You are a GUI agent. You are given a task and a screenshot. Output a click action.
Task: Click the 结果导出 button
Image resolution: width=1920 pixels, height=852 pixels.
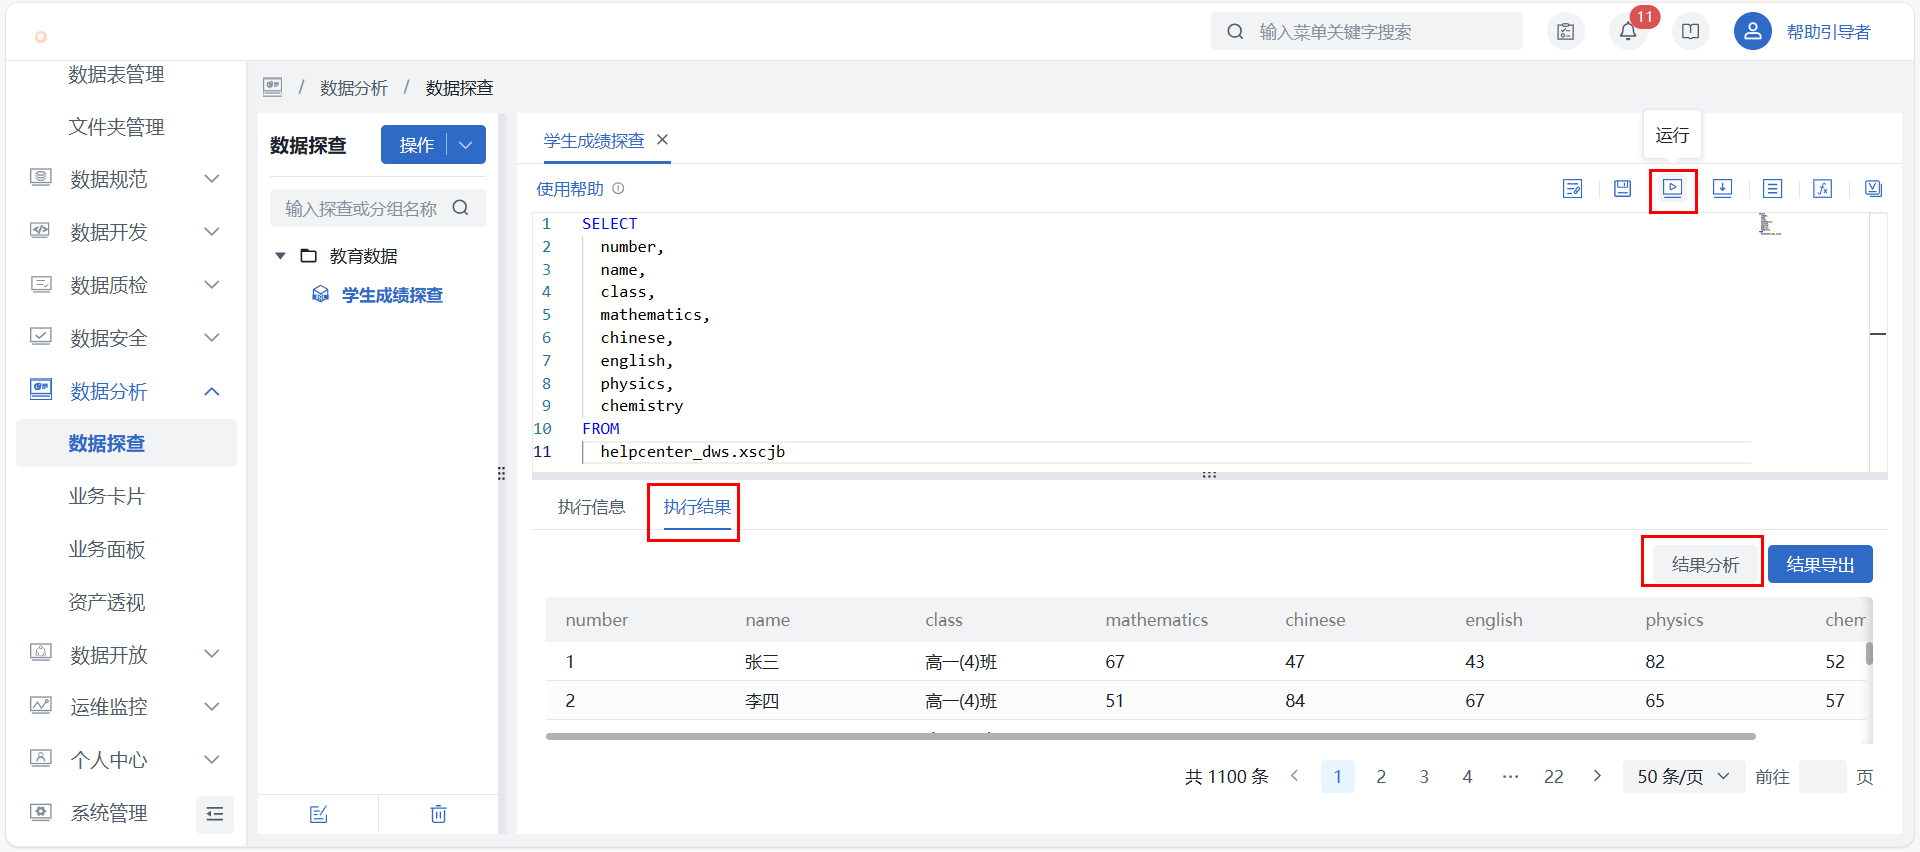click(1820, 565)
